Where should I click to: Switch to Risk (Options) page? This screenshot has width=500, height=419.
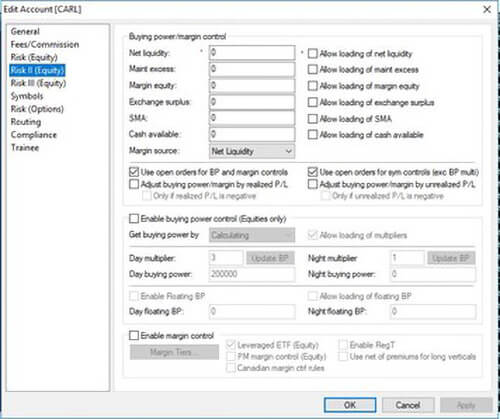pos(37,109)
